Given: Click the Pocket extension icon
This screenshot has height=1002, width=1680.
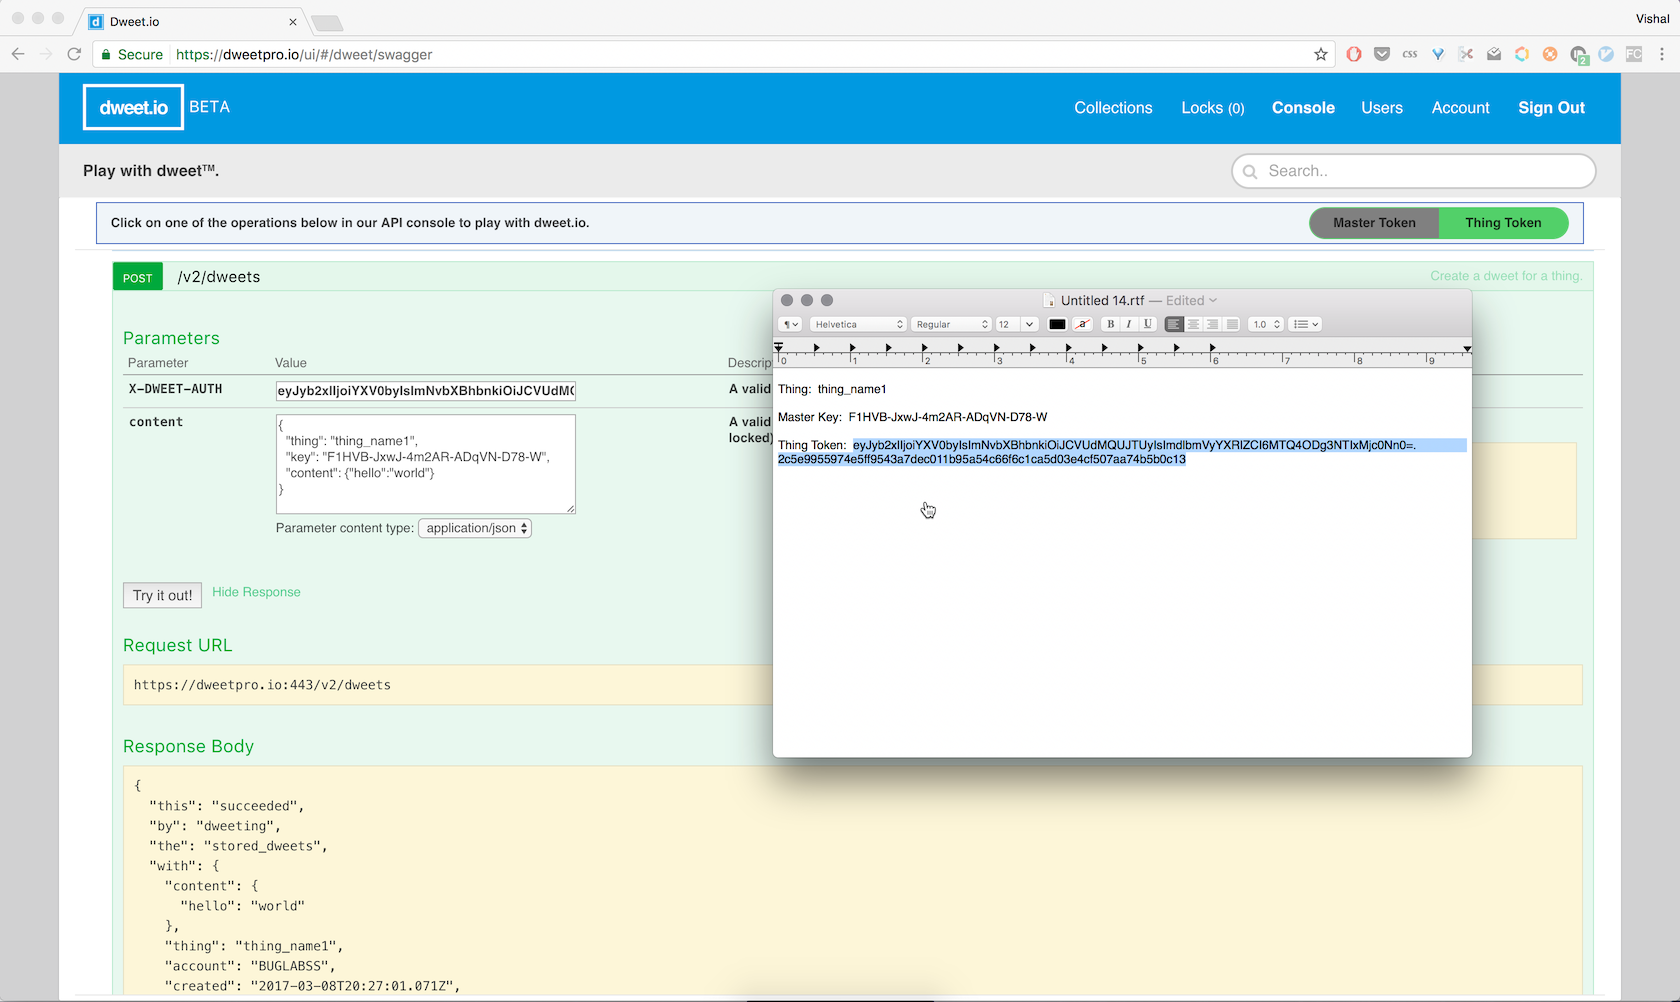Looking at the screenshot, I should pos(1382,54).
